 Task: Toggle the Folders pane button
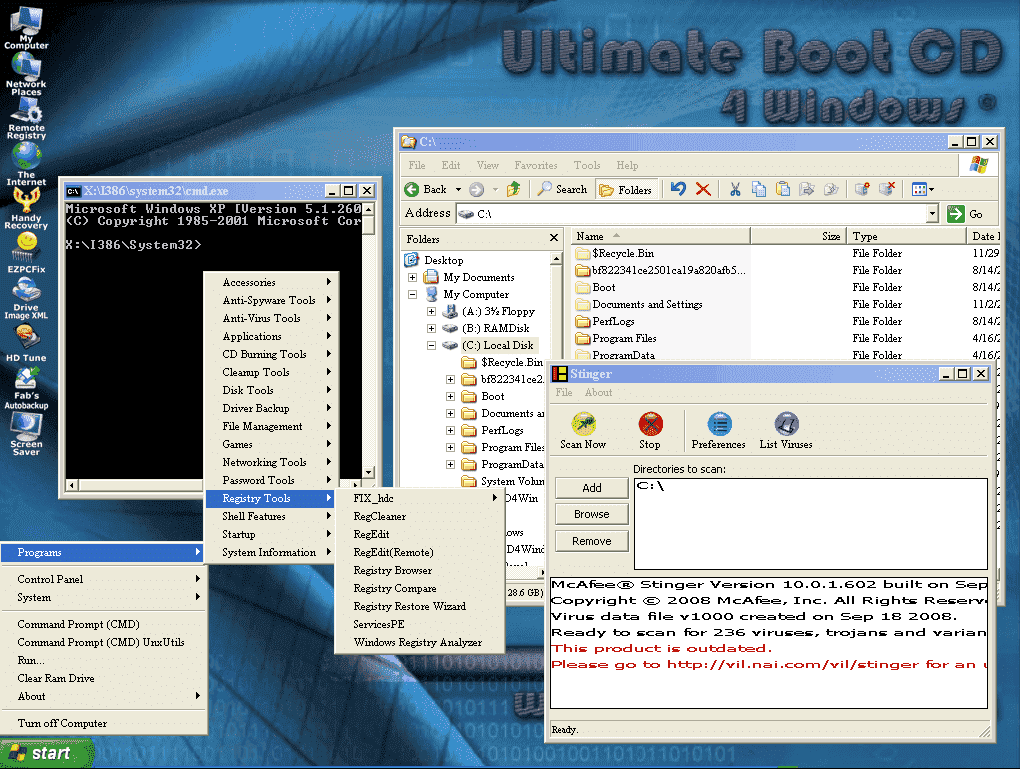(x=626, y=189)
